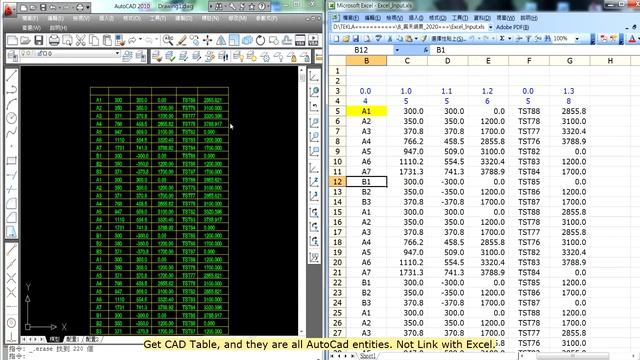Switch to 配置1 layout tab in AutoCAD

click(x=72, y=339)
